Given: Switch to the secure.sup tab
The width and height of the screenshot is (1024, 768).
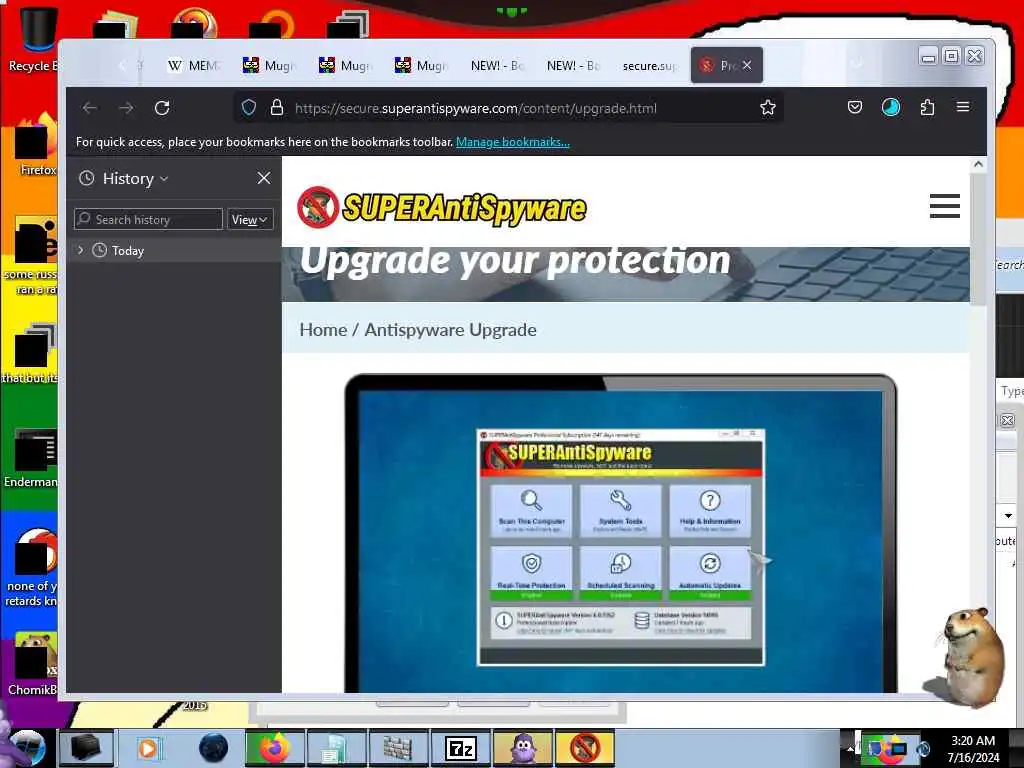Looking at the screenshot, I should point(649,65).
